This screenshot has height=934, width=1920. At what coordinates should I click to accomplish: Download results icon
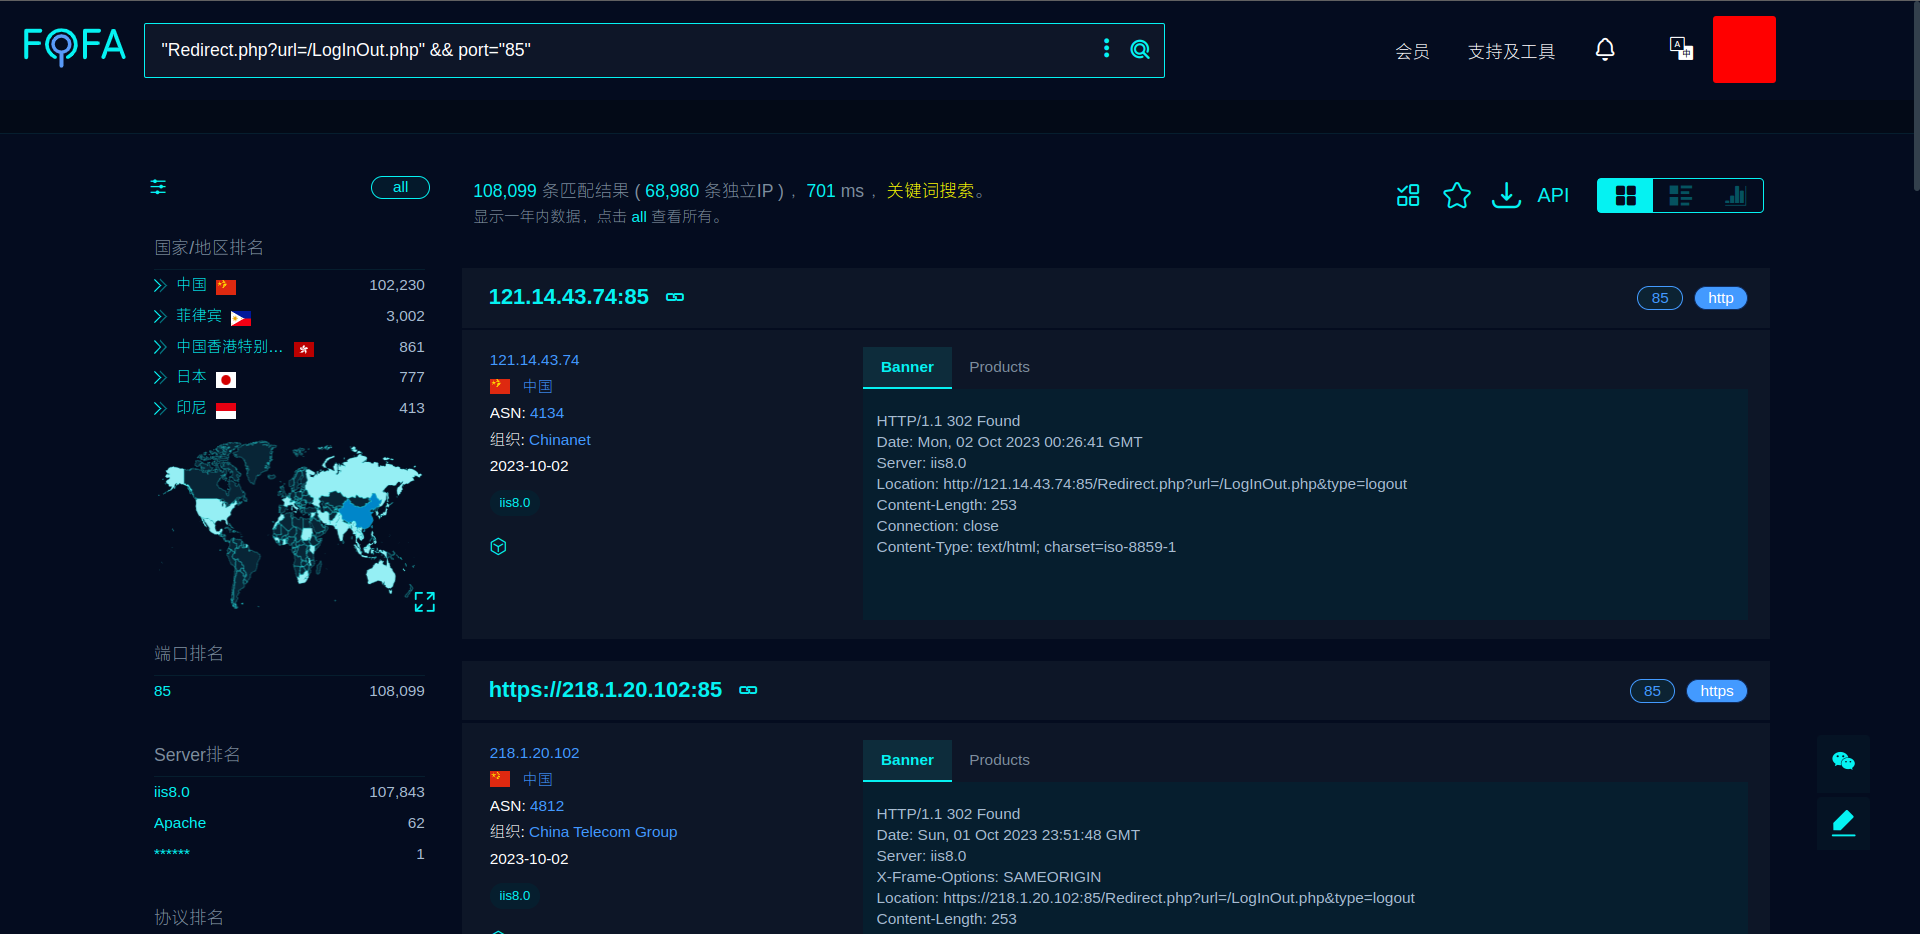[x=1506, y=195]
